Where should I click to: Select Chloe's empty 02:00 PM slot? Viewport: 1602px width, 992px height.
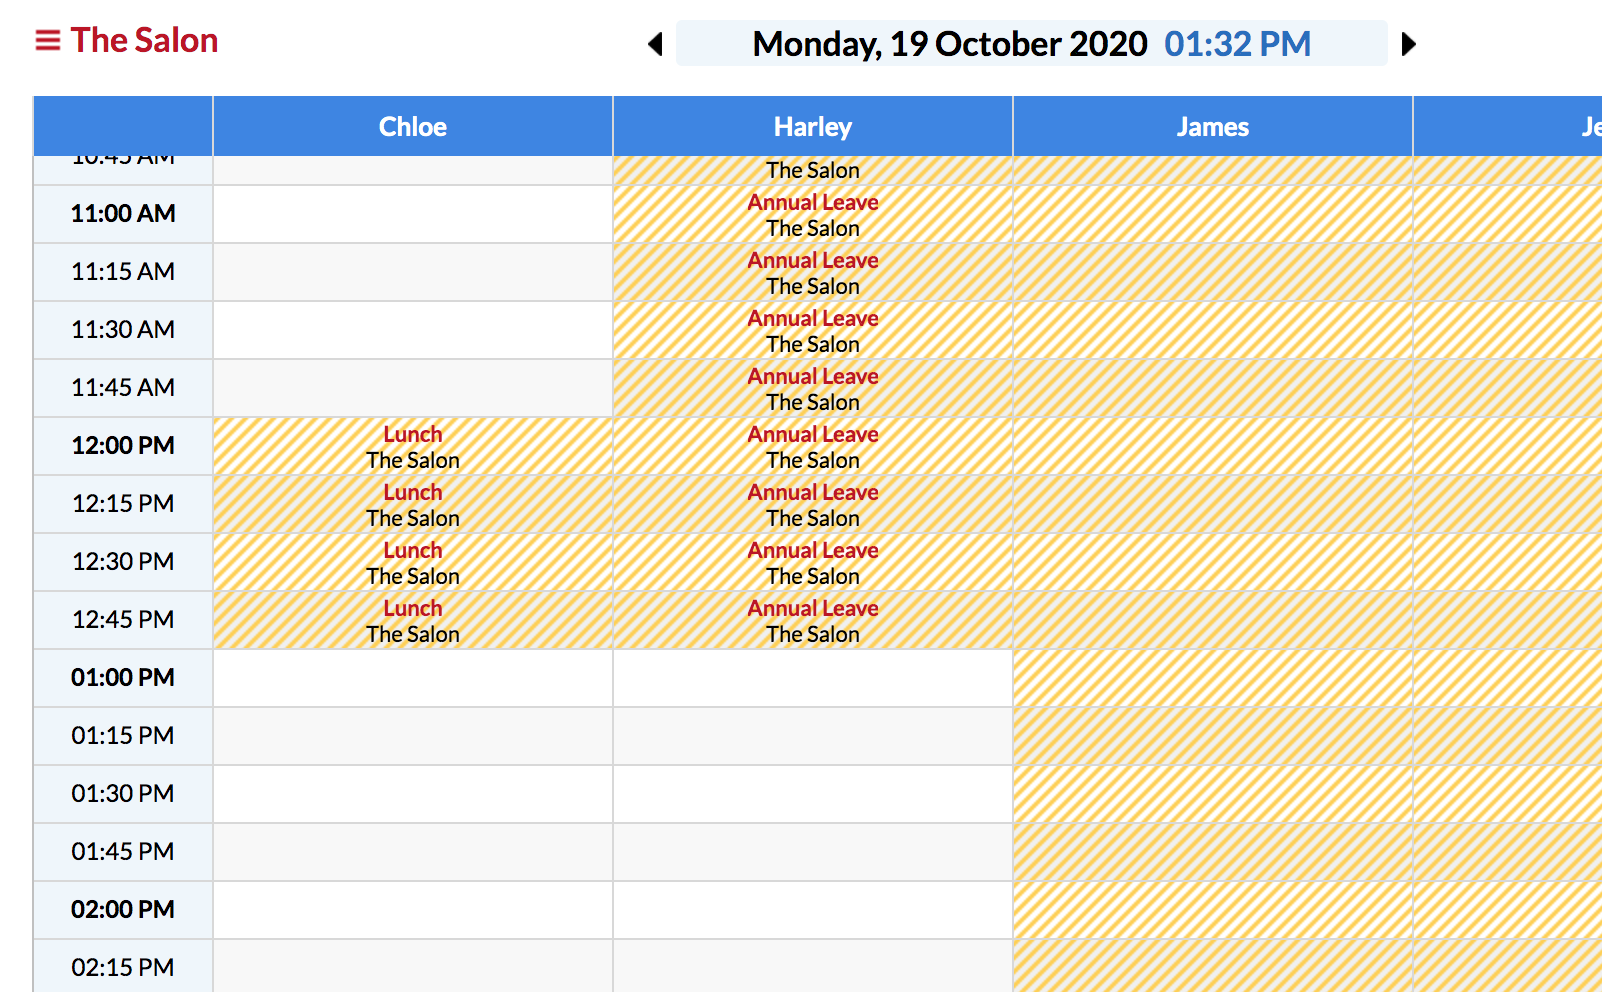pyautogui.click(x=413, y=910)
